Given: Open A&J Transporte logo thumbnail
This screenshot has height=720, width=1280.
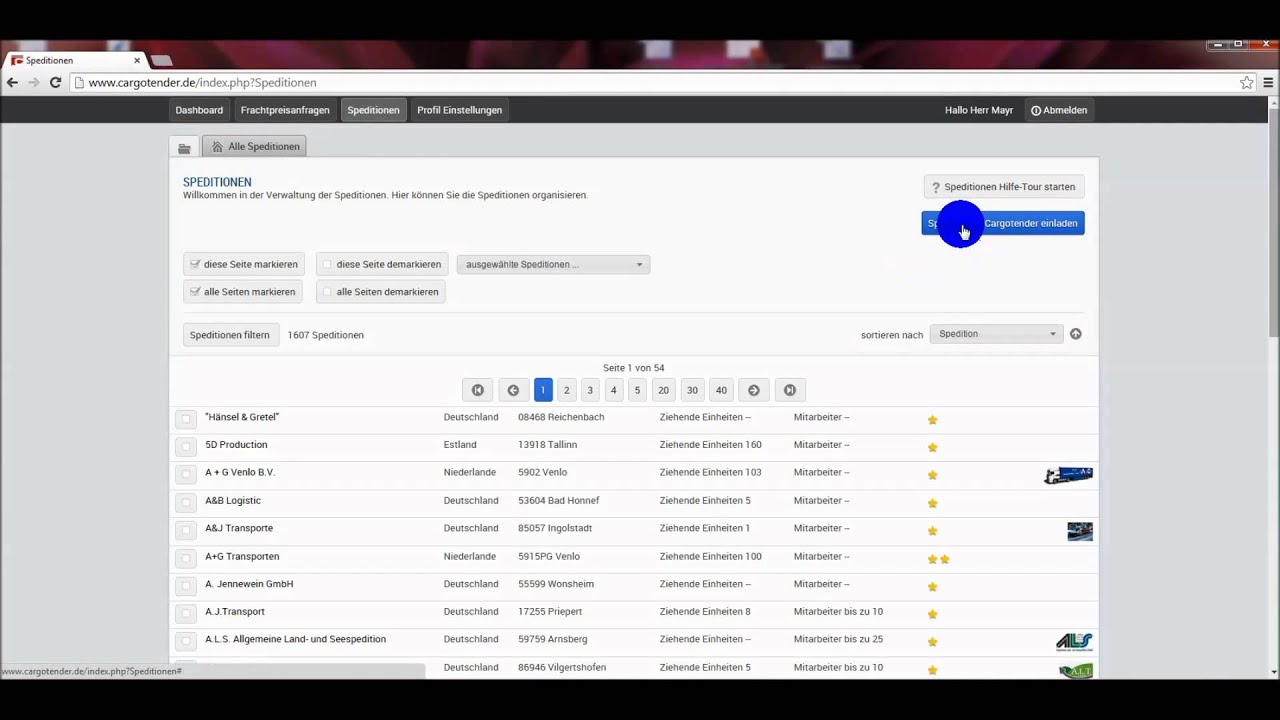Looking at the screenshot, I should tap(1080, 531).
